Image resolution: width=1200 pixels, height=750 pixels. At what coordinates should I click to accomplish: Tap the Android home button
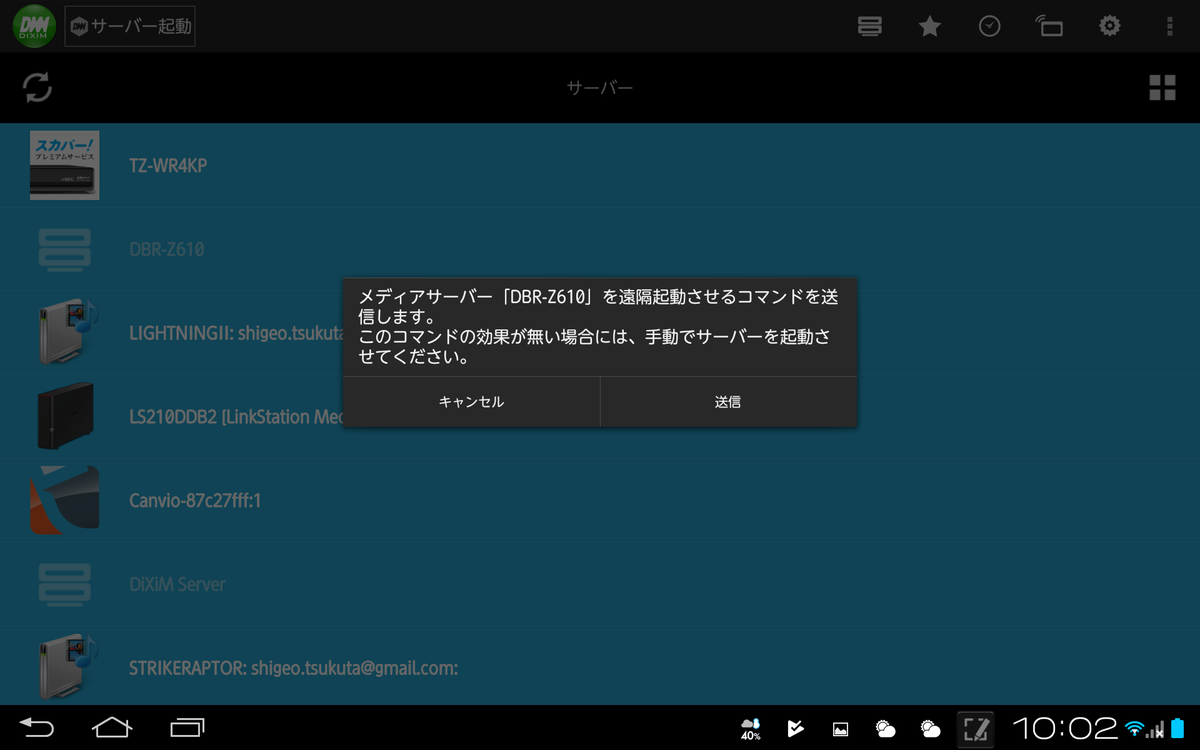pyautogui.click(x=112, y=727)
